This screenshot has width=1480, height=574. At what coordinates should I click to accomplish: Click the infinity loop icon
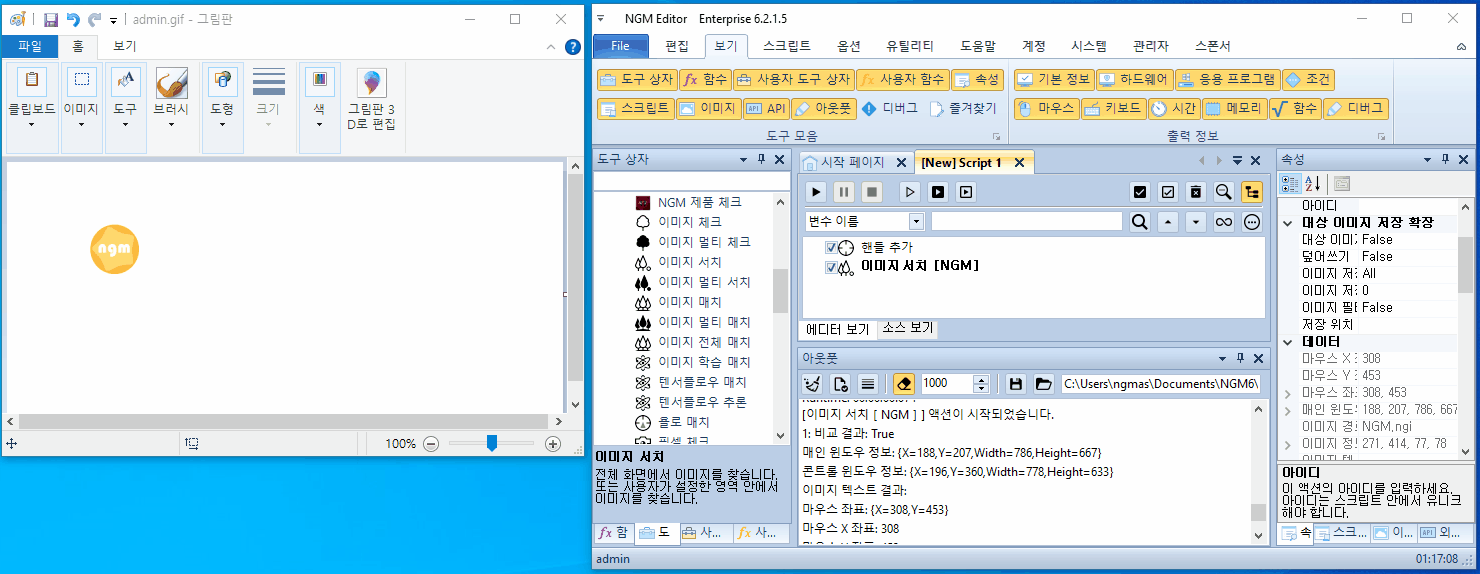pyautogui.click(x=1223, y=222)
